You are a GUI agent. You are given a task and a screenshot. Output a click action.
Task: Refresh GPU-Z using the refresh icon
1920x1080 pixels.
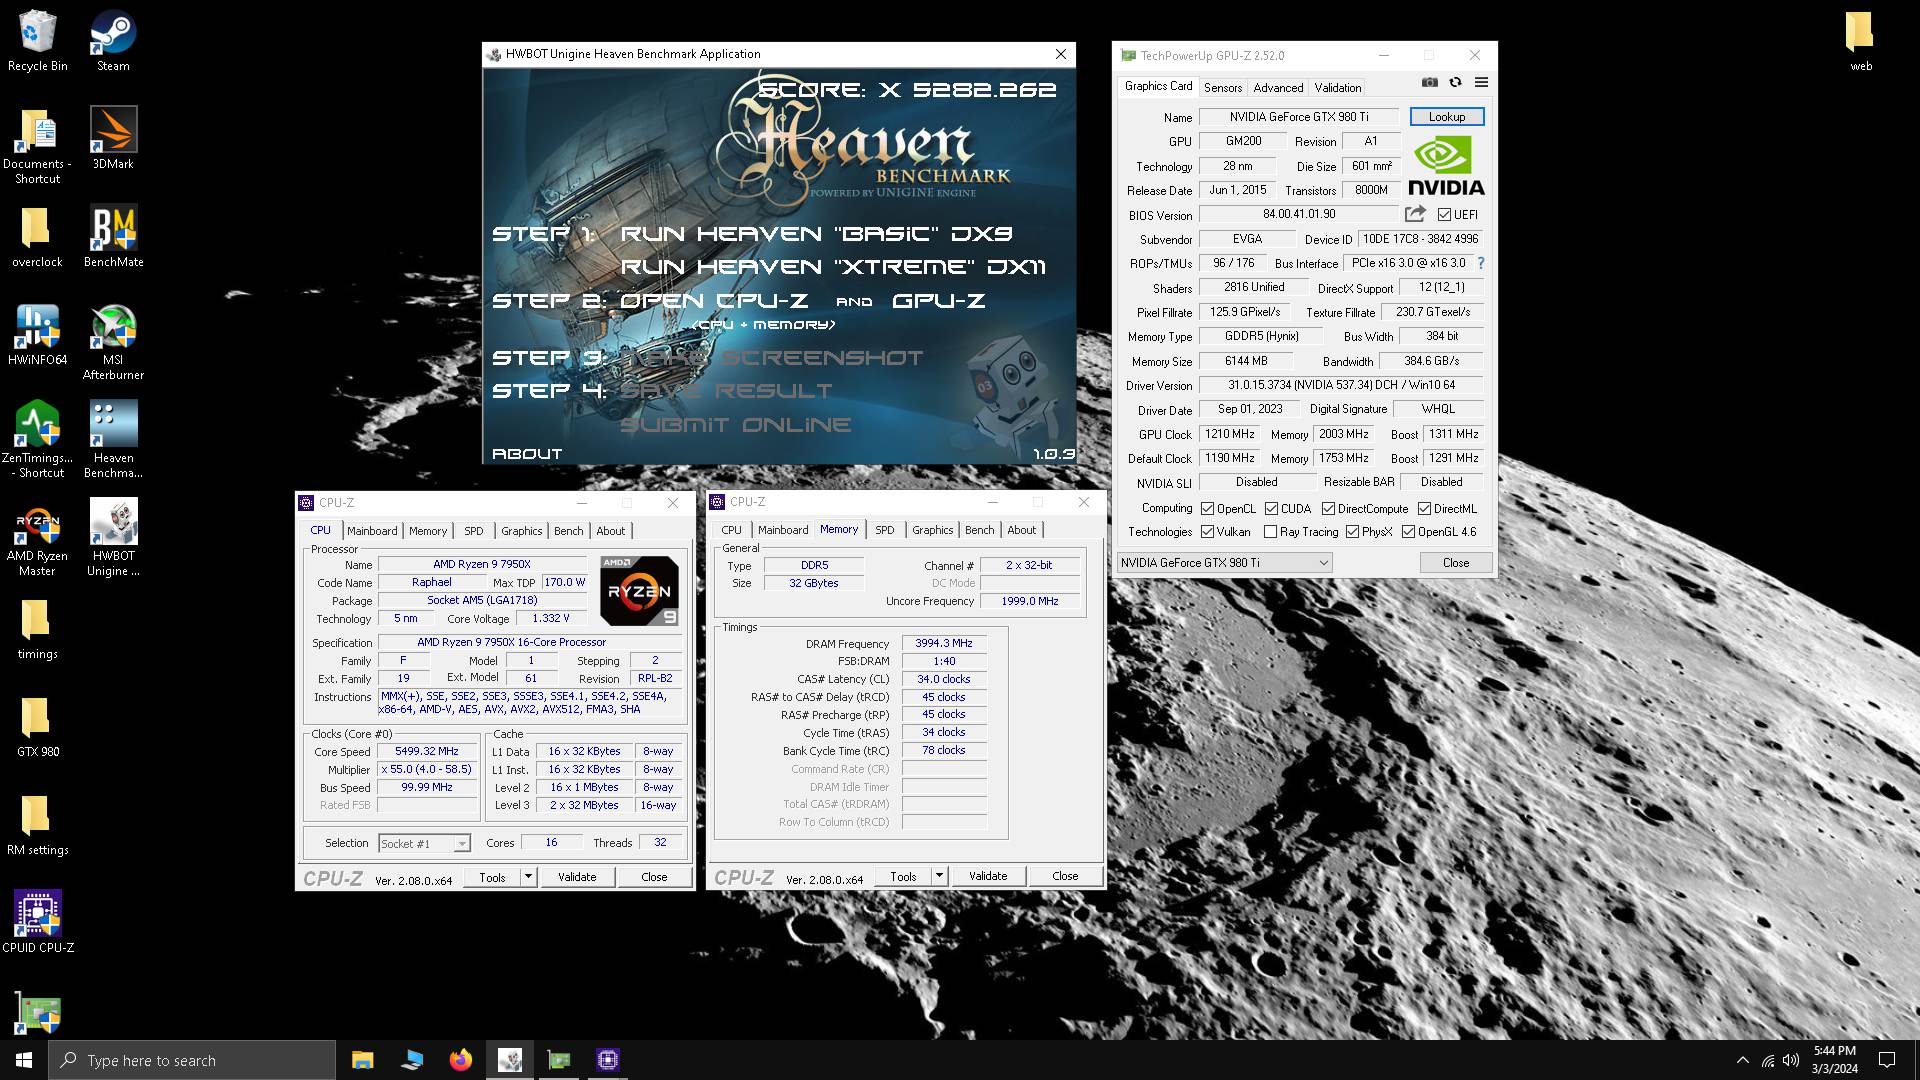point(1456,82)
